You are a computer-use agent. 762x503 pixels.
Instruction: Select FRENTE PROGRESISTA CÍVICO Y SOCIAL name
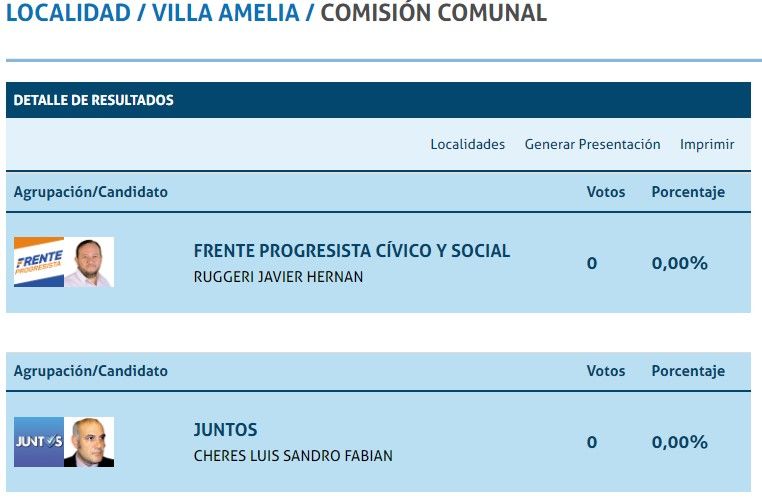351,251
